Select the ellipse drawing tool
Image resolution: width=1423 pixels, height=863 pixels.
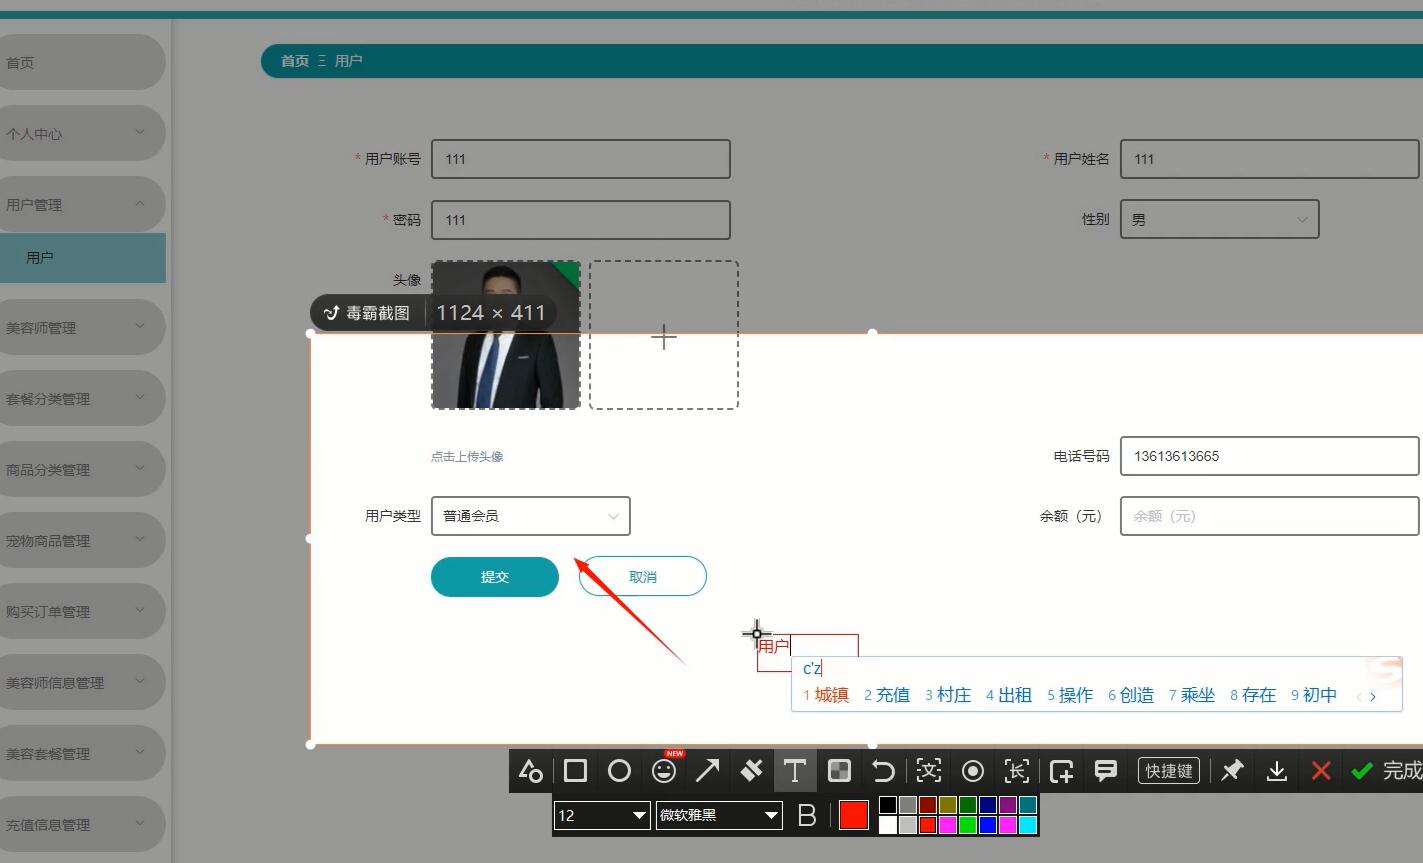619,771
